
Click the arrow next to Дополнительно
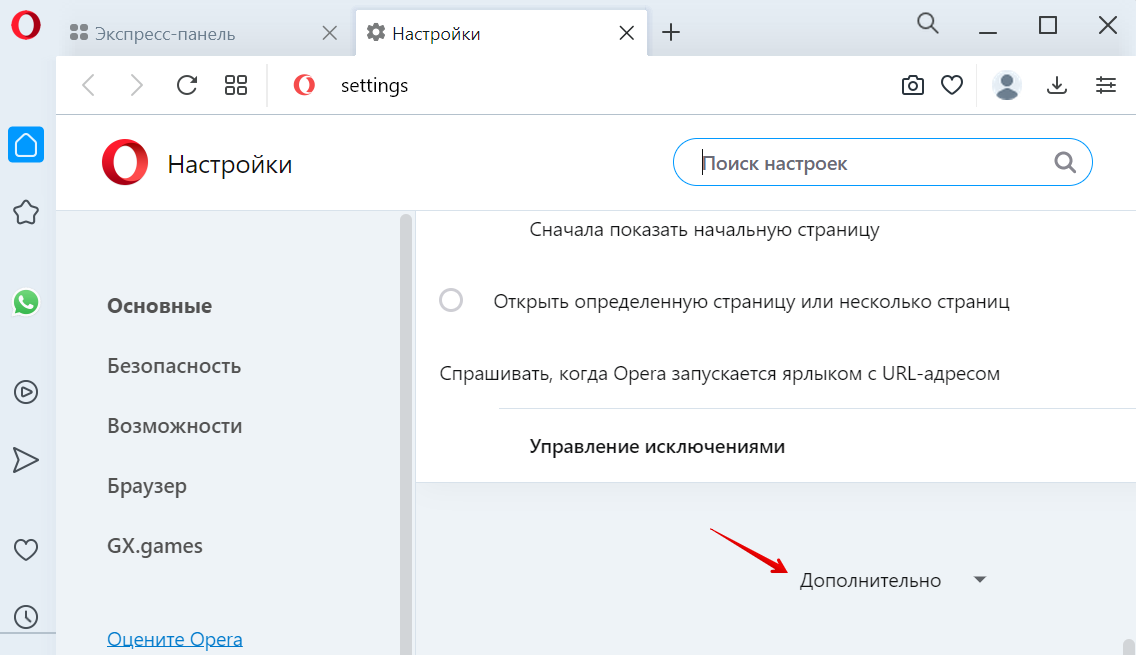980,580
